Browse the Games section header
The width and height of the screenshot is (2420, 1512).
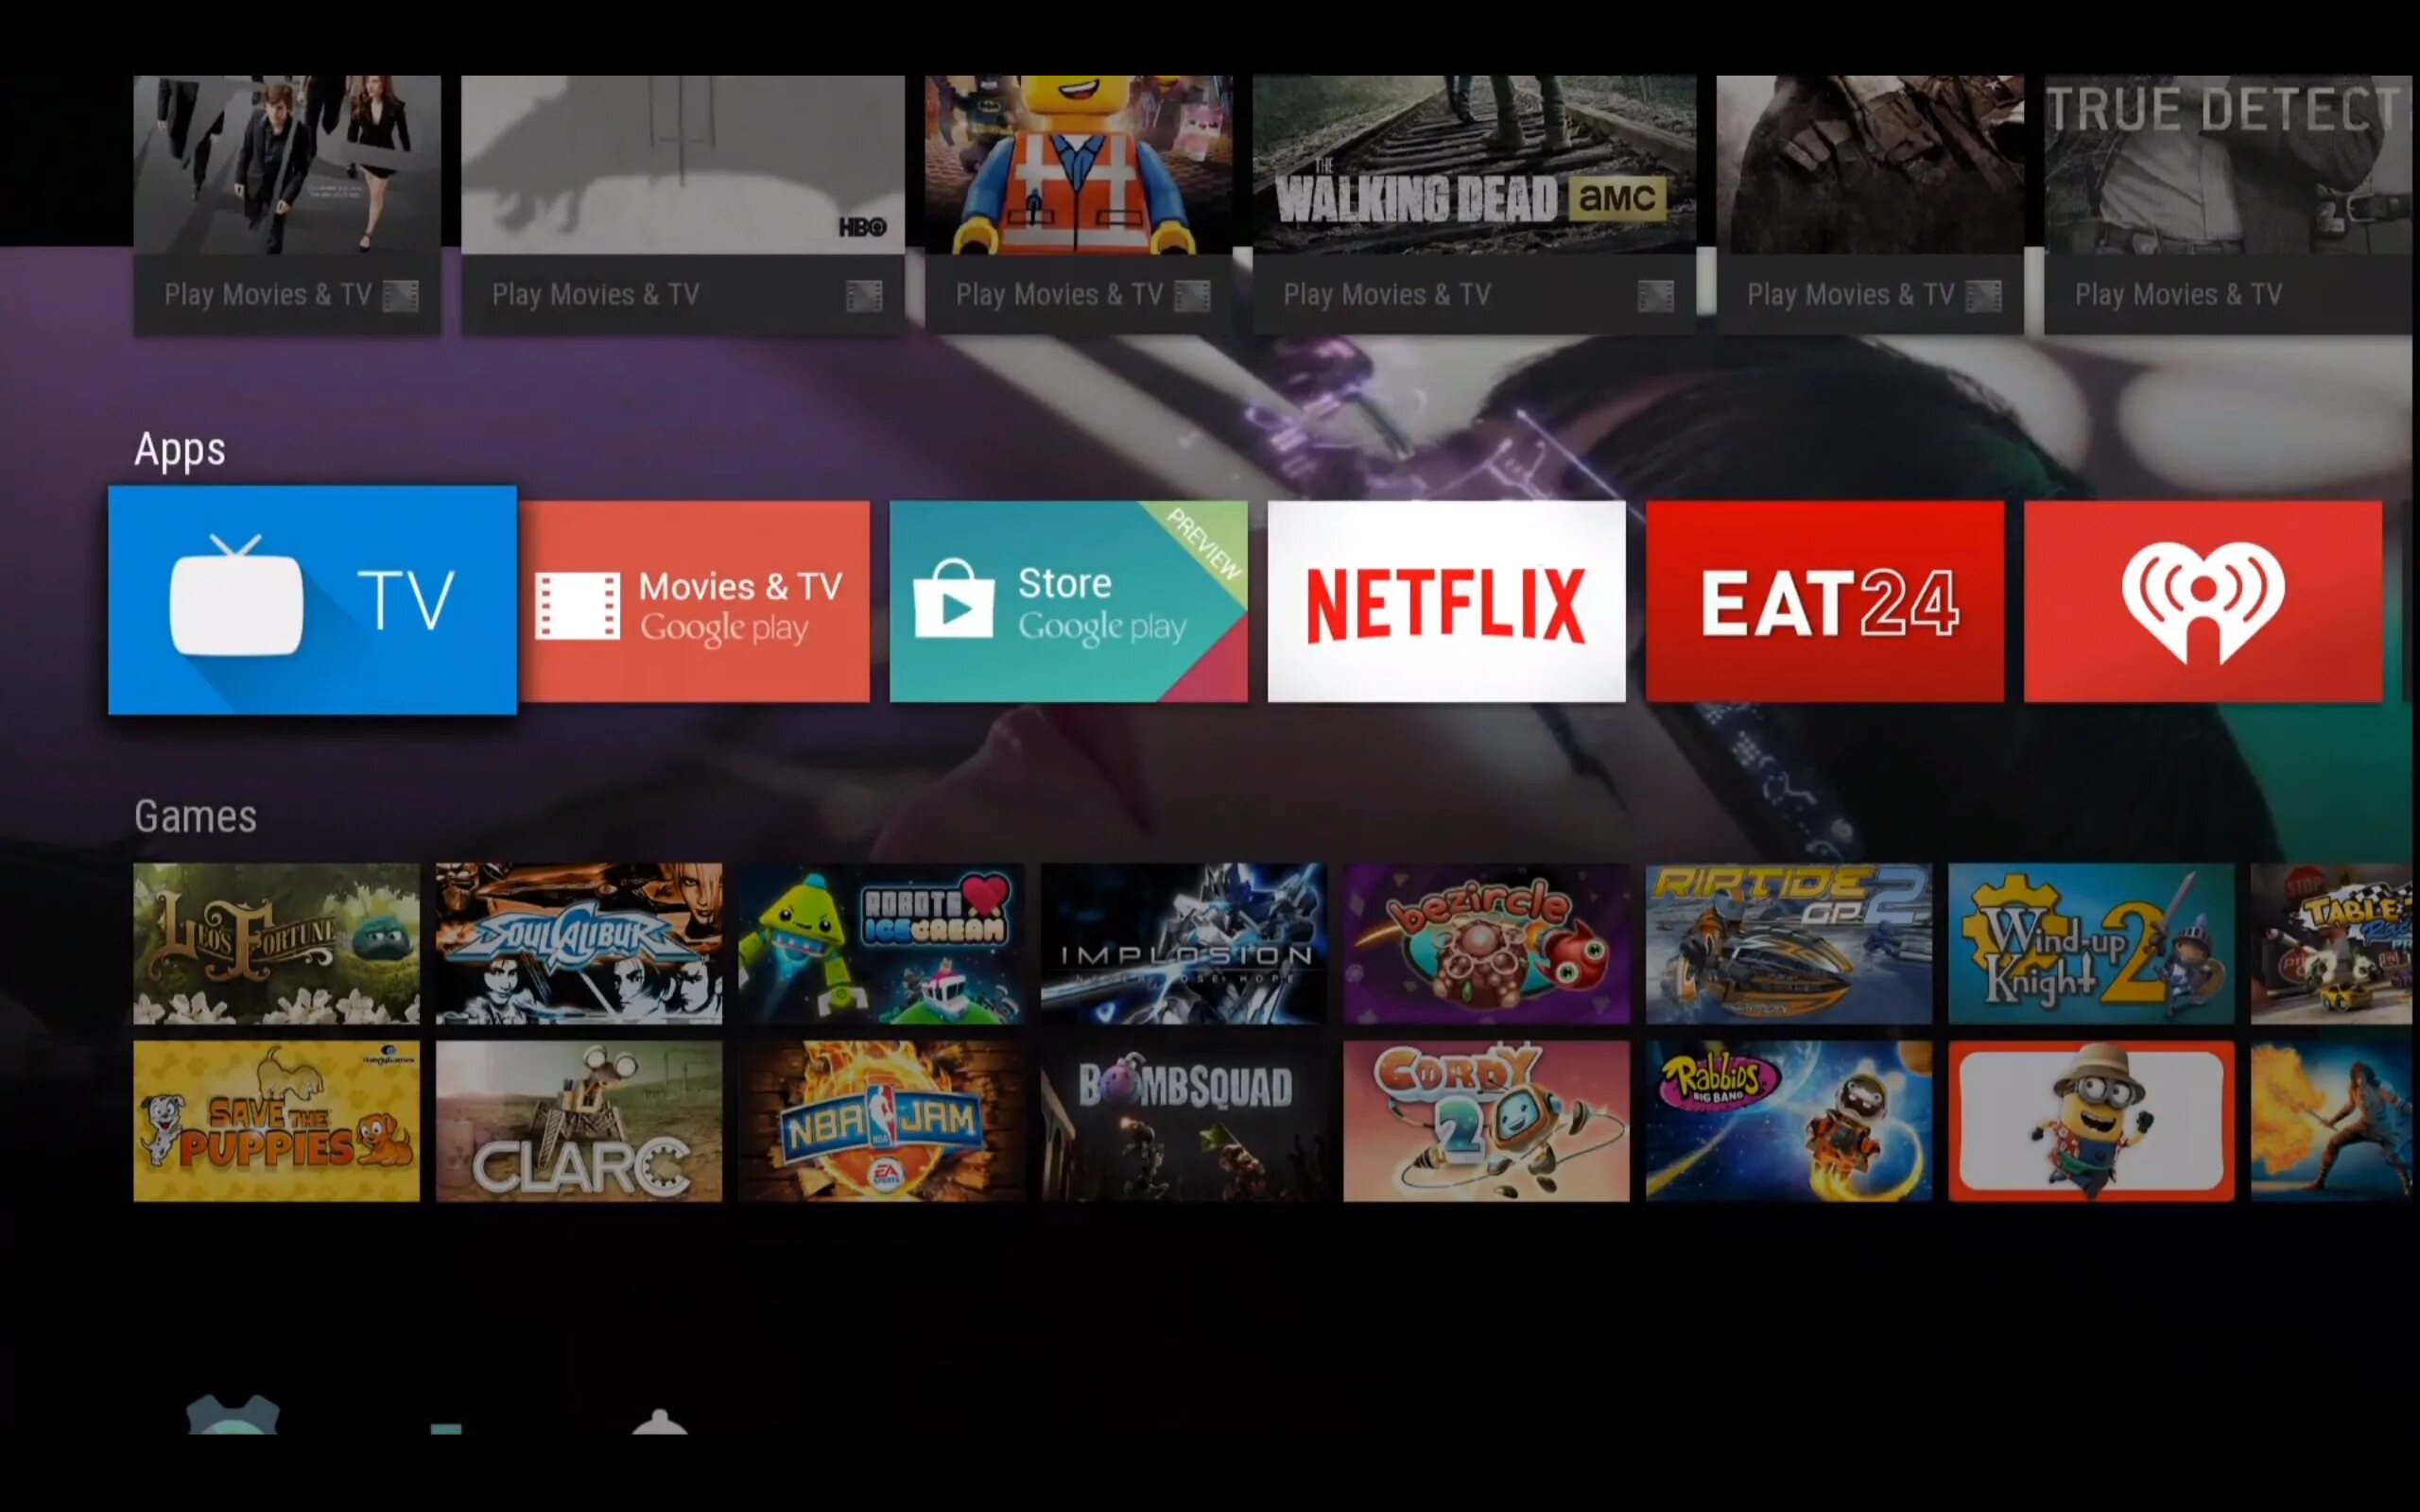[x=194, y=816]
